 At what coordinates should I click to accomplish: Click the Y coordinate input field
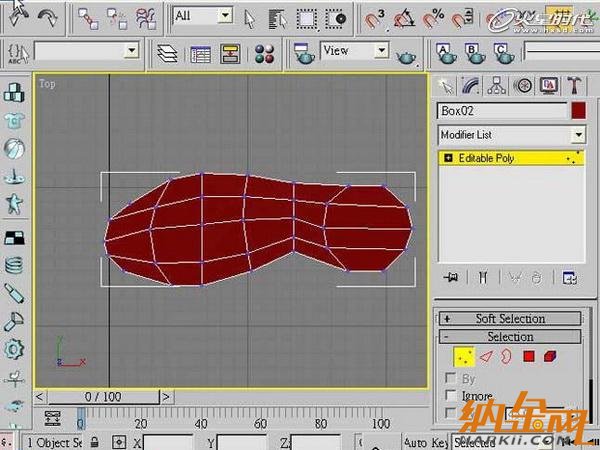tap(242, 443)
